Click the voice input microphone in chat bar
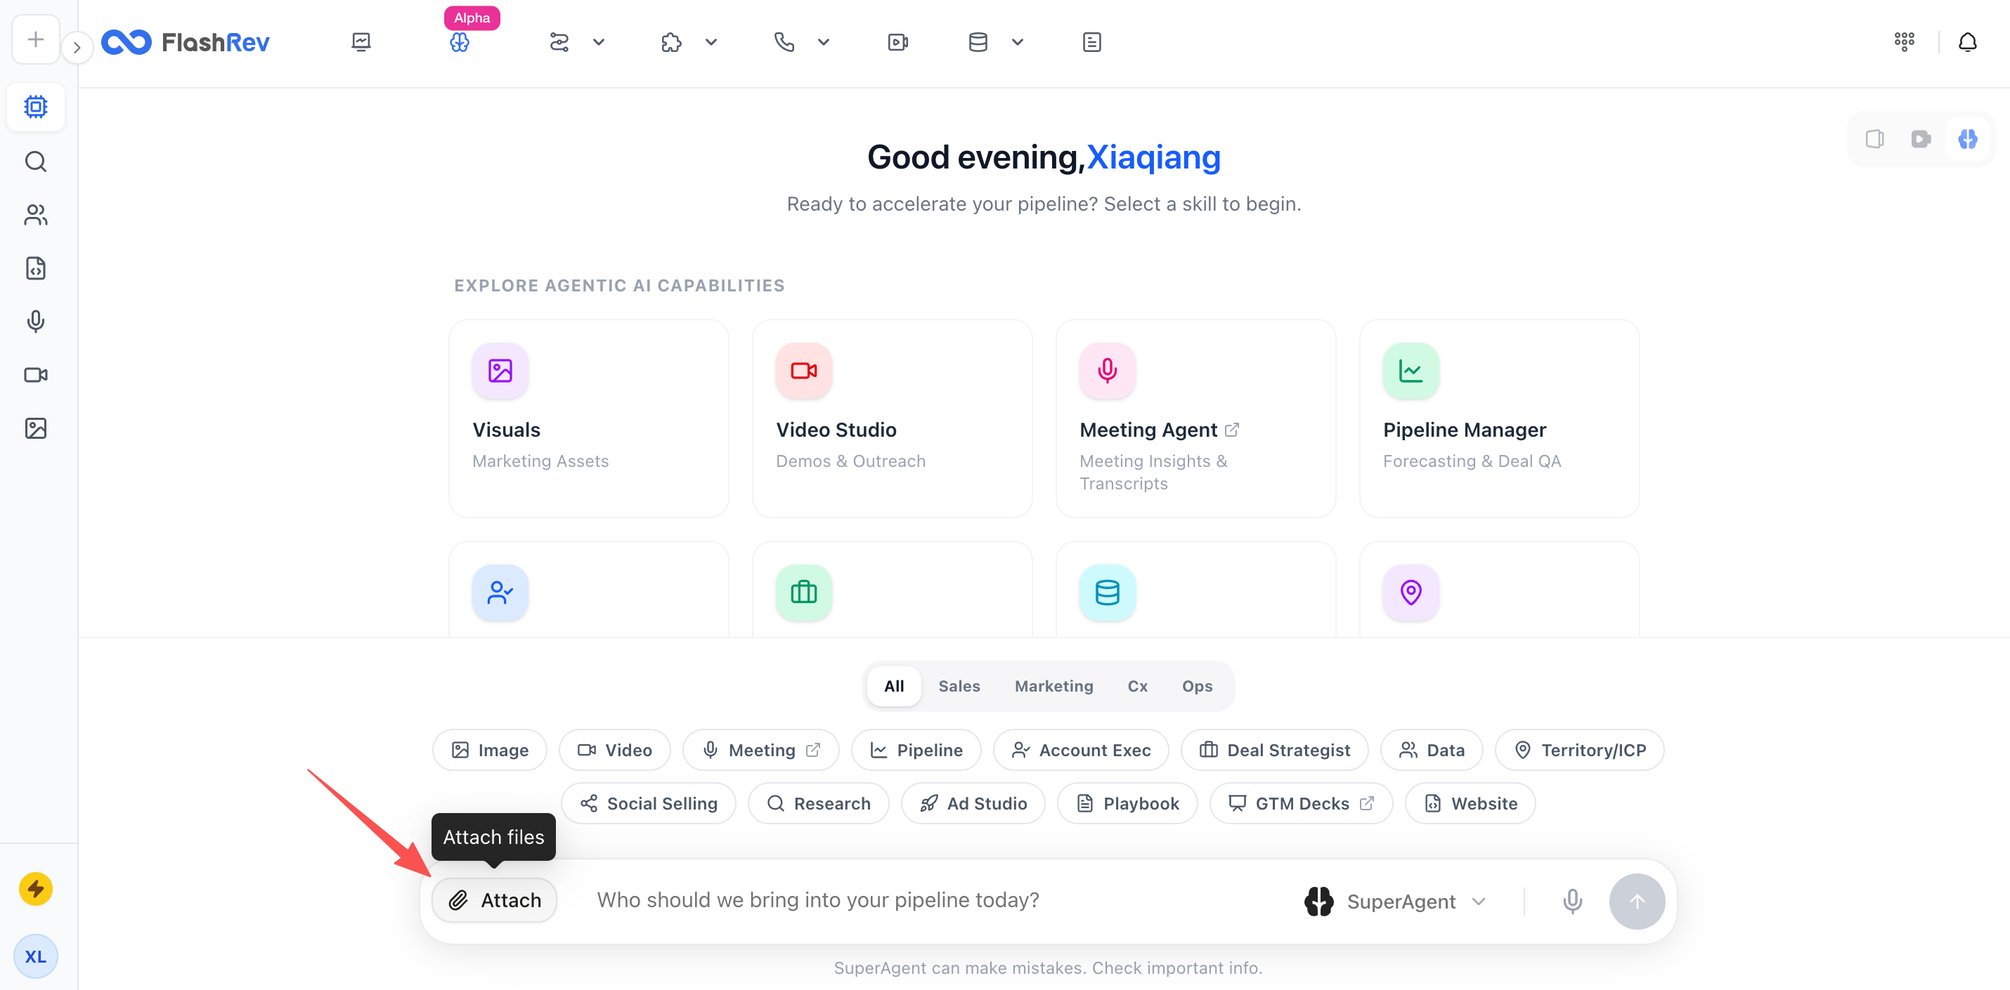Image resolution: width=2010 pixels, height=990 pixels. [1572, 901]
